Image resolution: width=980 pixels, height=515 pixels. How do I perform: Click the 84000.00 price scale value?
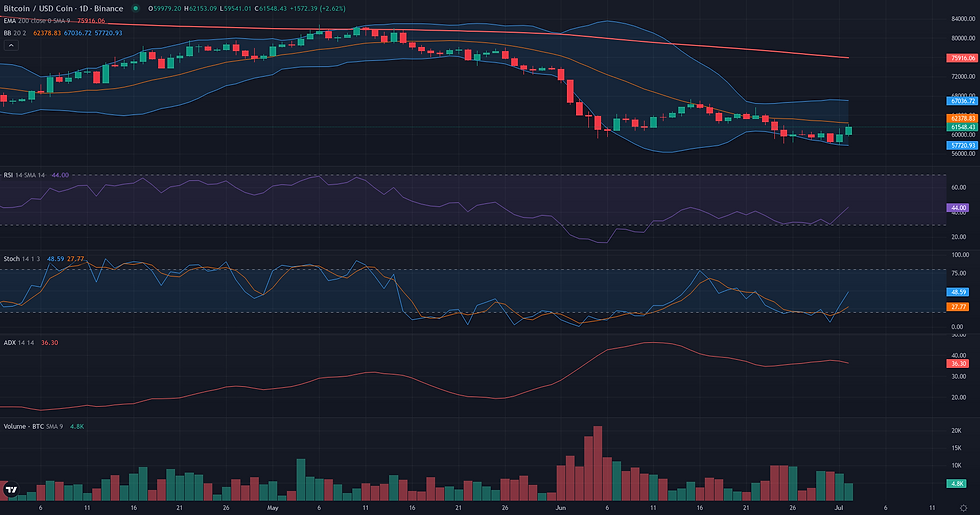pos(963,19)
